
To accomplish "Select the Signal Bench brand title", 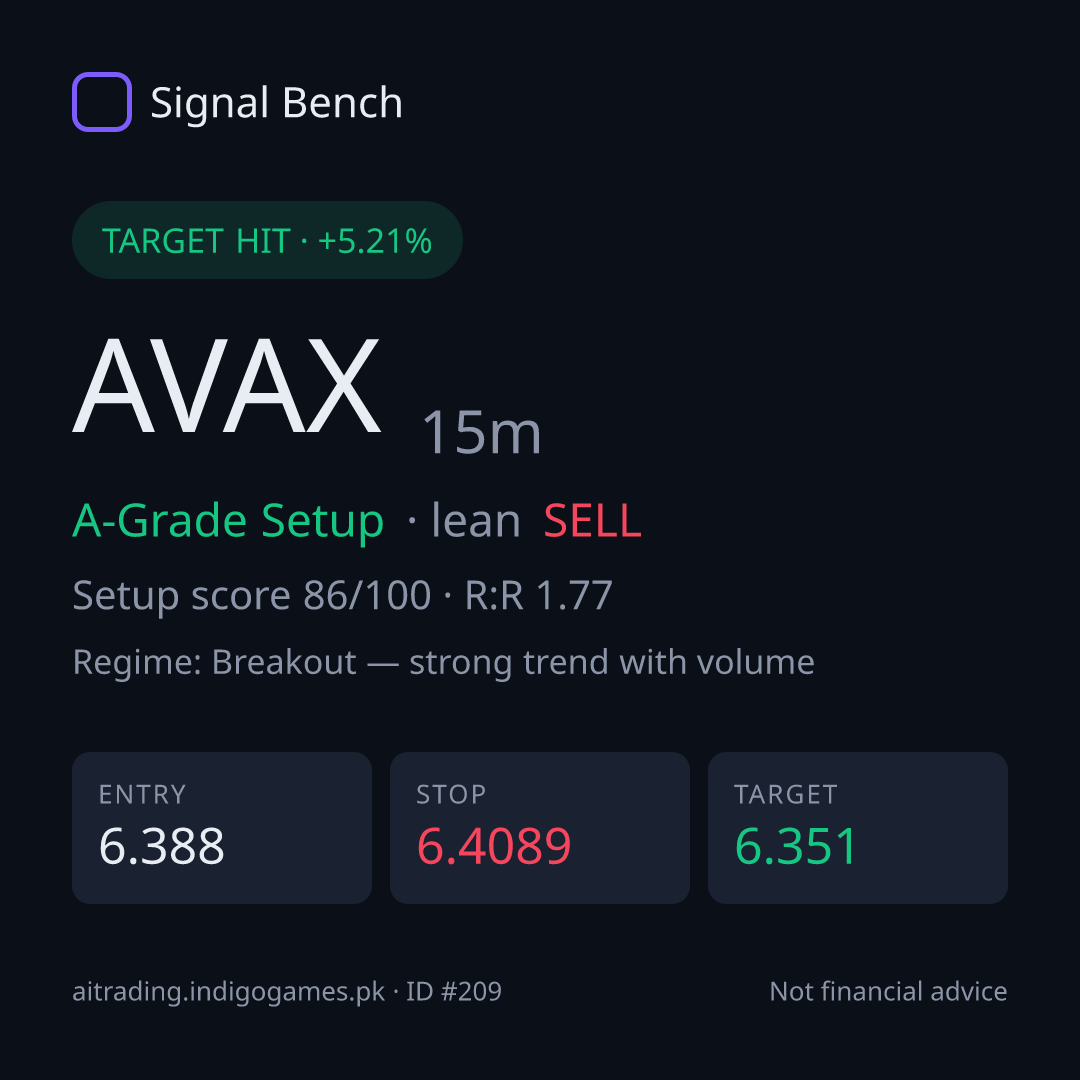I will 276,103.
